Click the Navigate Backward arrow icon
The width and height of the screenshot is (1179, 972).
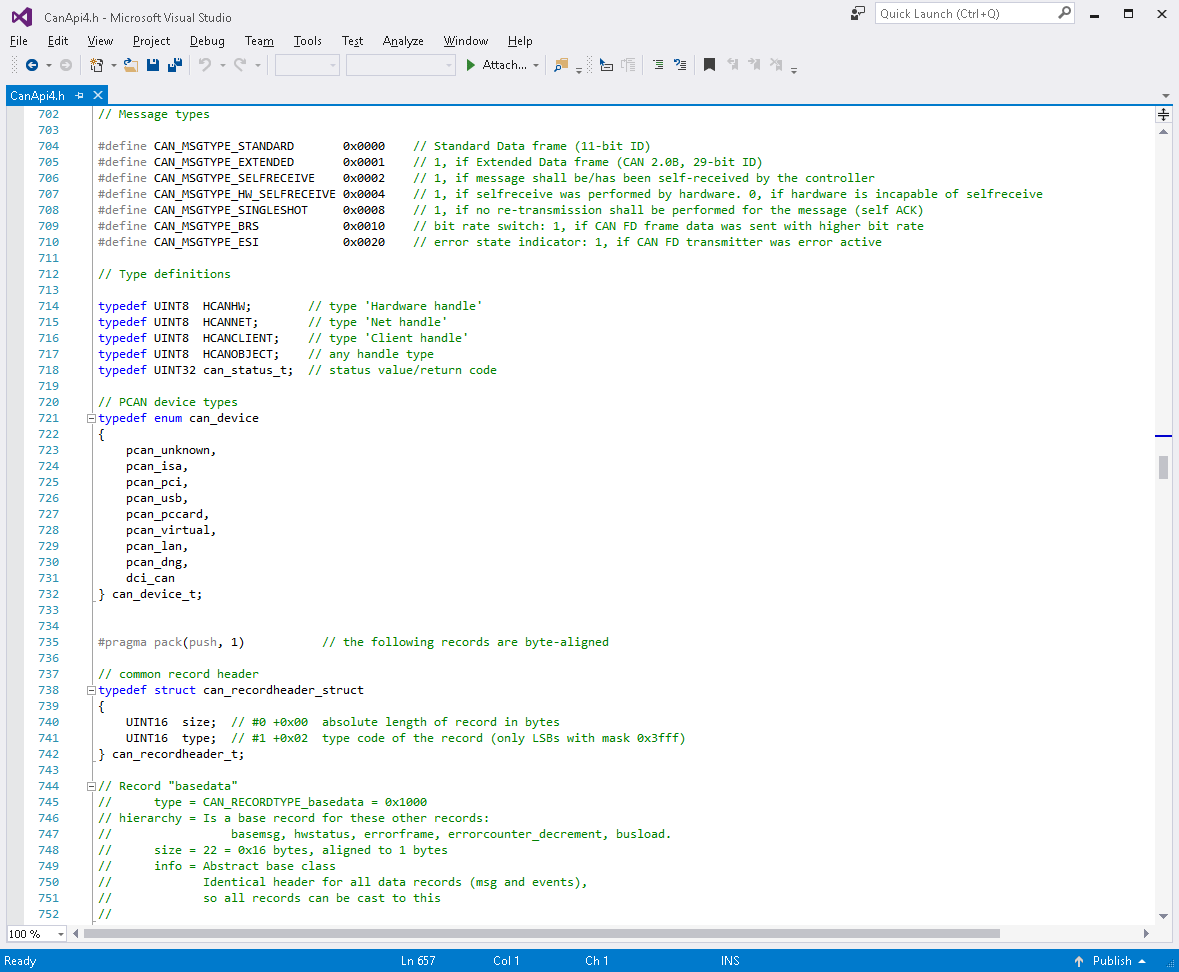click(32, 65)
